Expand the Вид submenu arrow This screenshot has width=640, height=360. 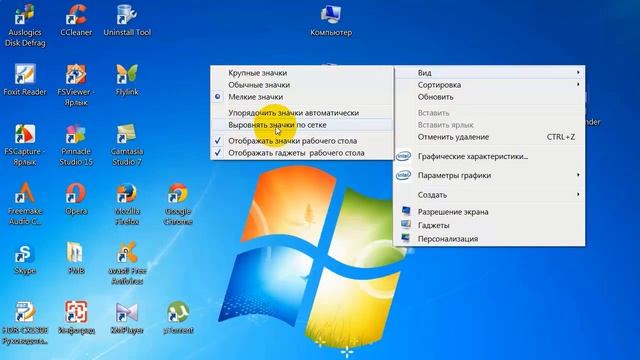(x=578, y=72)
